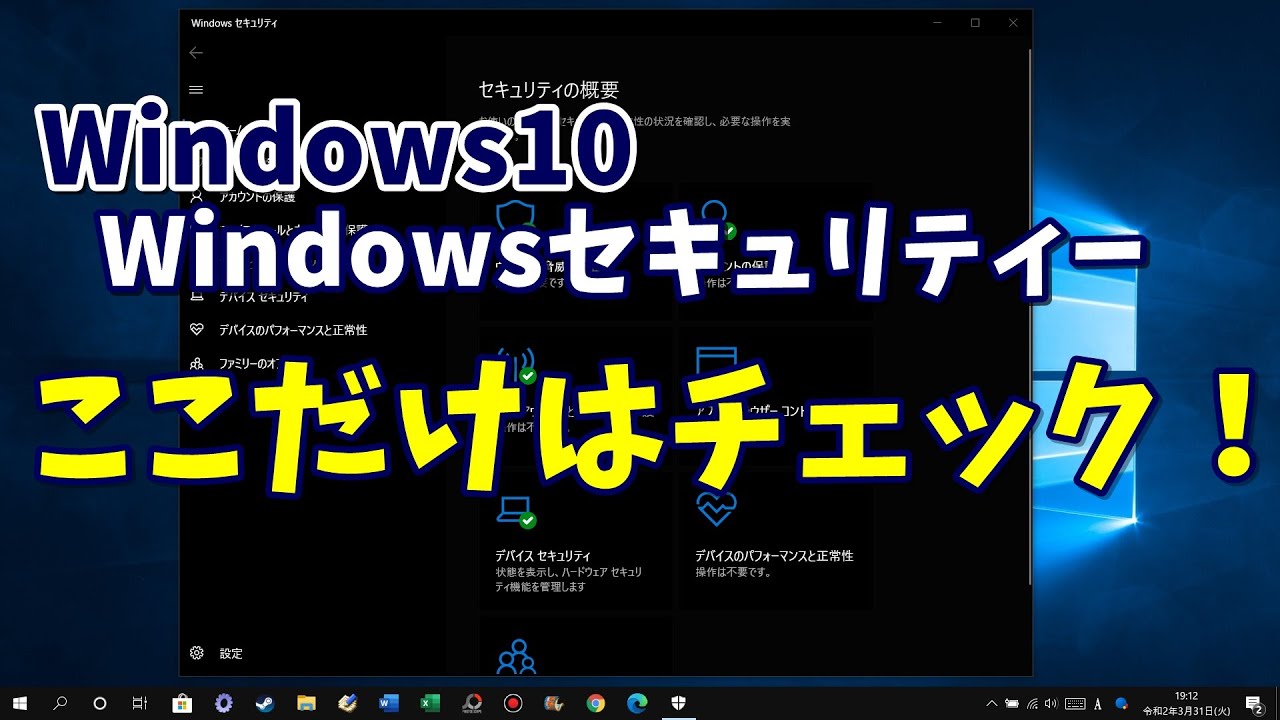Open File Explorer from the taskbar
This screenshot has height=720, width=1280.
click(x=306, y=703)
